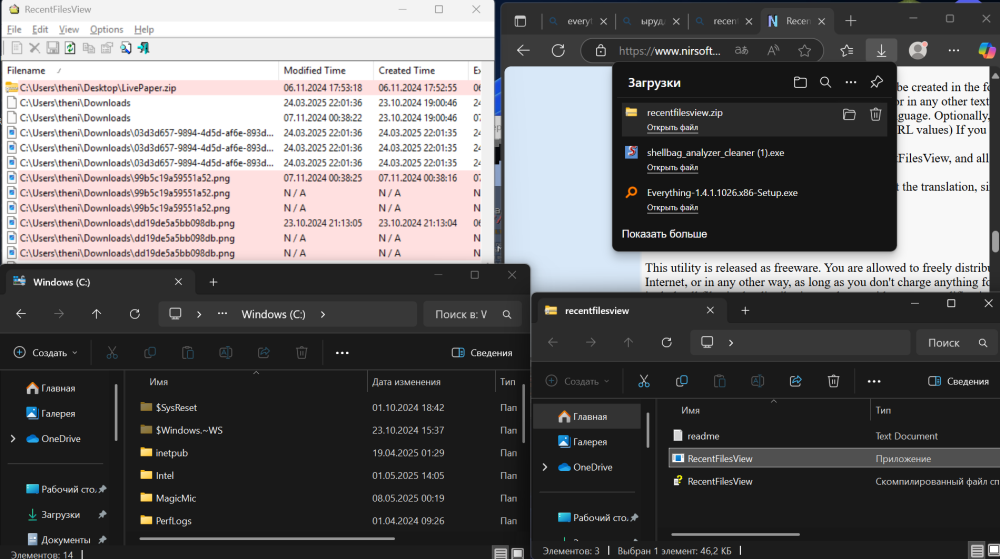1000x559 pixels.
Task: Click the Поиск в search box in Windows (C:)
Action: click(x=472, y=314)
